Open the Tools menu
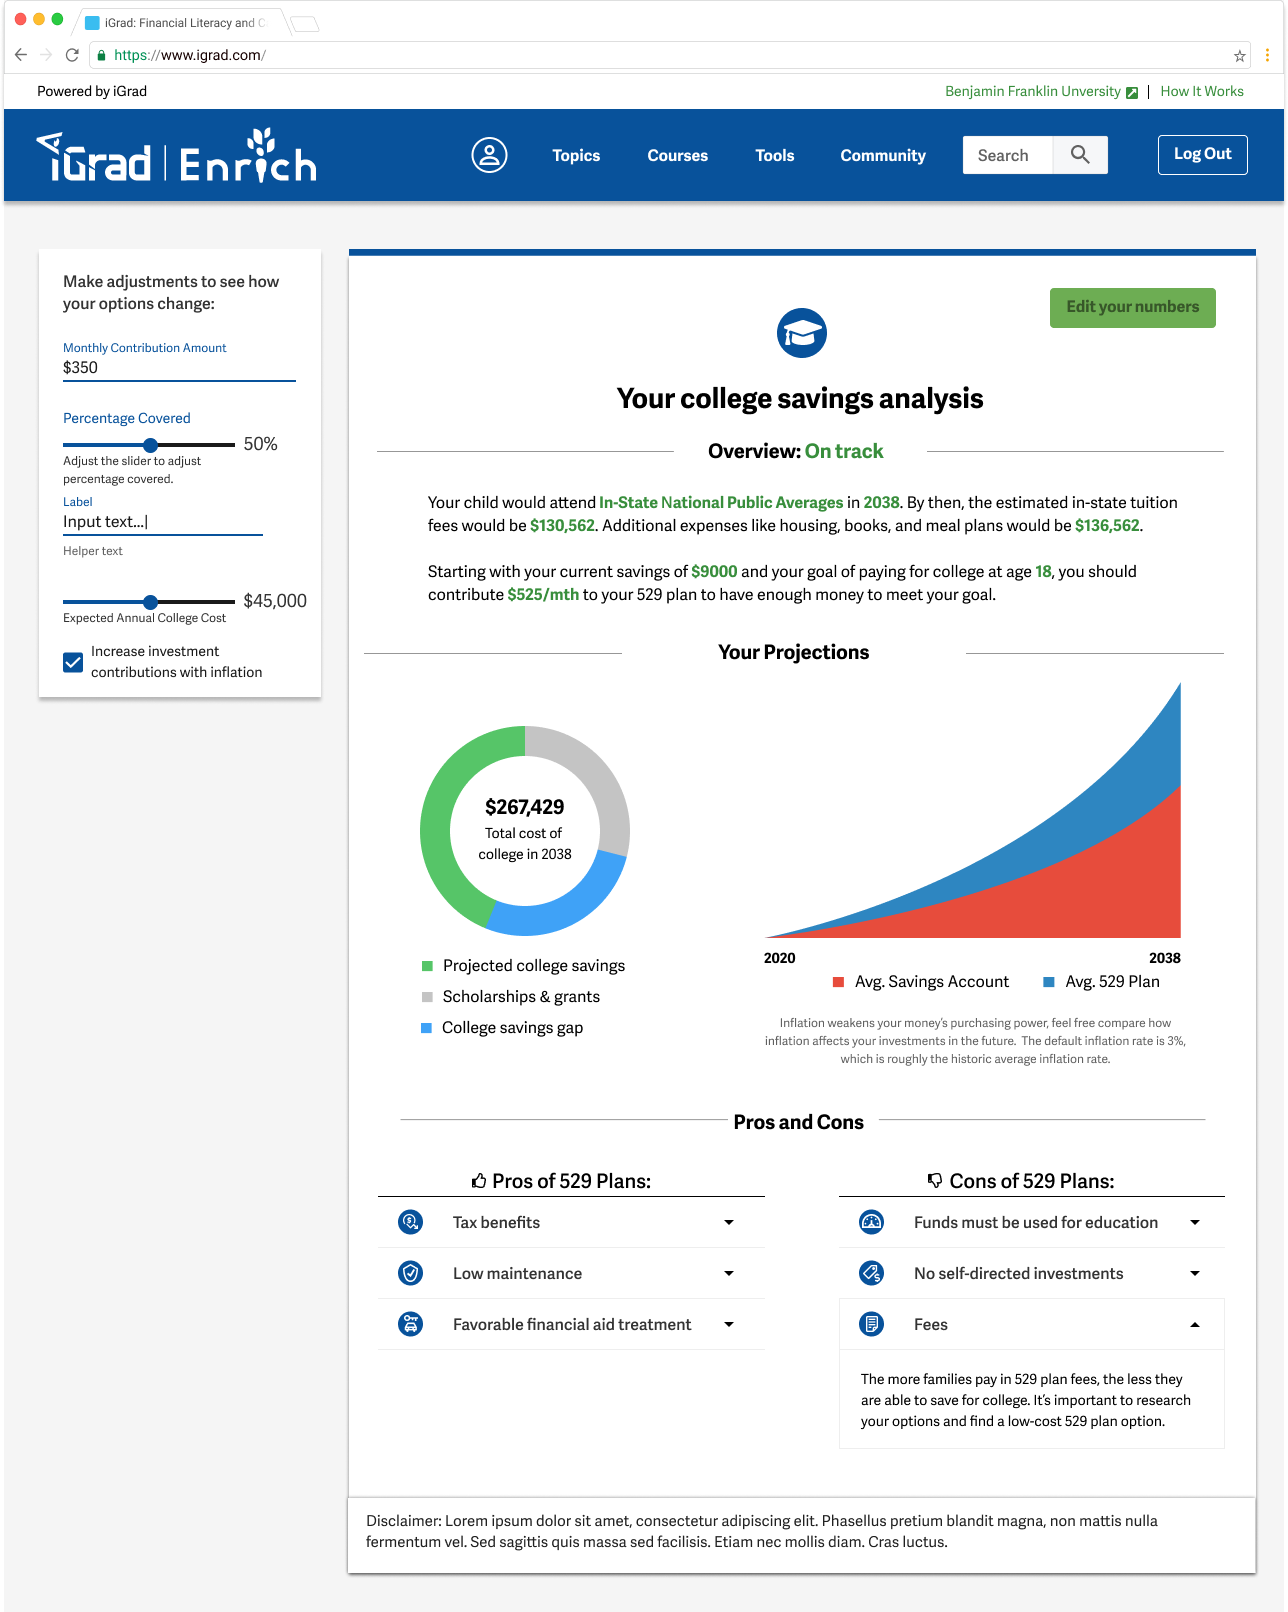1288x1612 pixels. (x=775, y=155)
